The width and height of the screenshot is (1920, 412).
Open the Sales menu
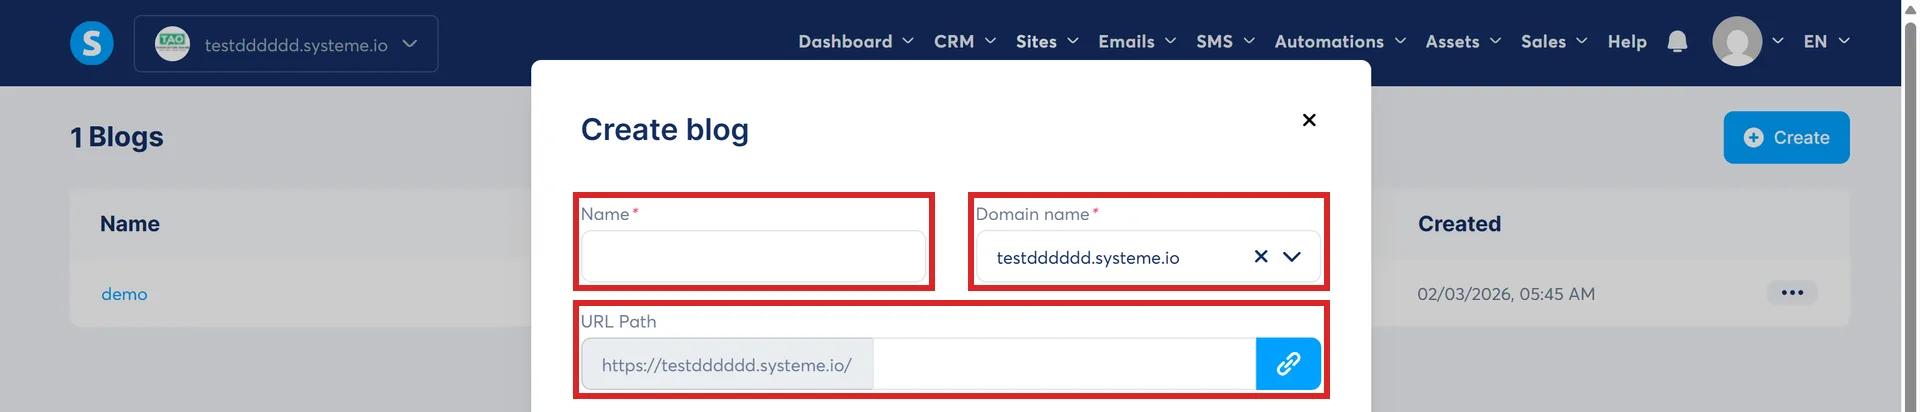click(x=1554, y=41)
